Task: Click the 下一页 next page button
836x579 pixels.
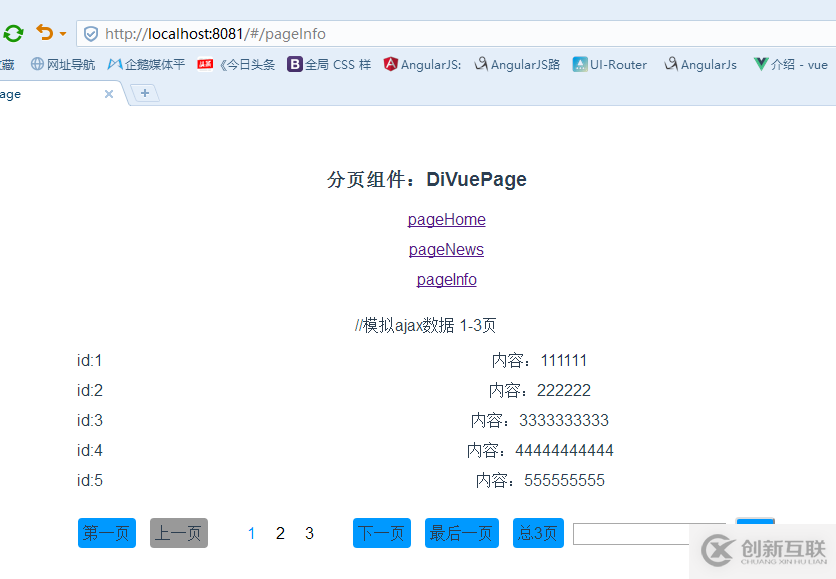Action: pos(381,533)
